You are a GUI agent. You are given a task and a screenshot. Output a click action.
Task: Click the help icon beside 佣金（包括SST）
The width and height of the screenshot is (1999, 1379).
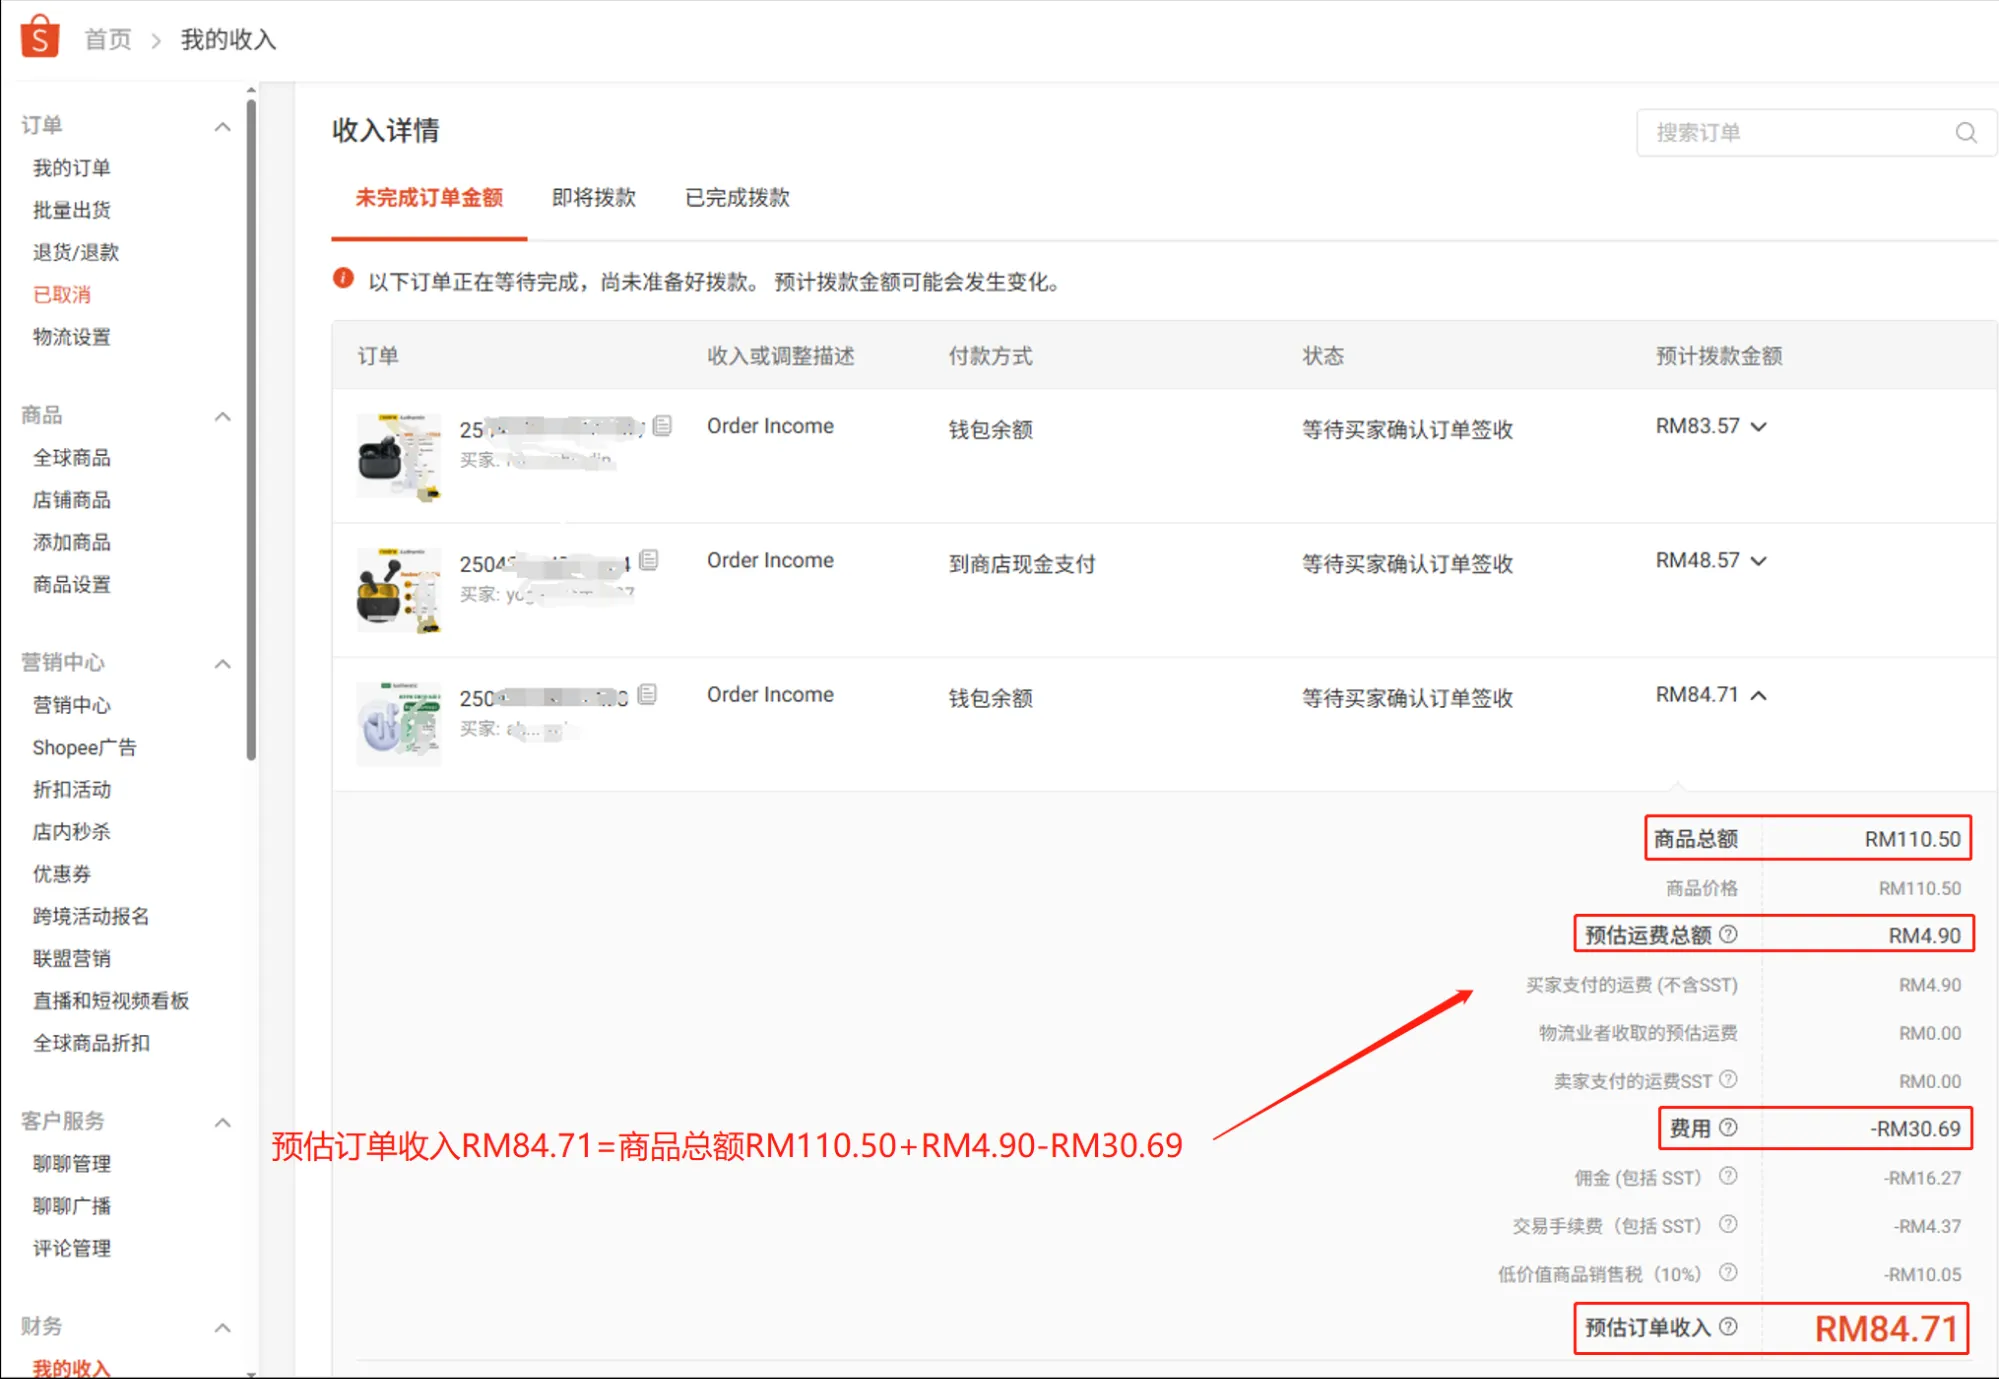click(1727, 1177)
